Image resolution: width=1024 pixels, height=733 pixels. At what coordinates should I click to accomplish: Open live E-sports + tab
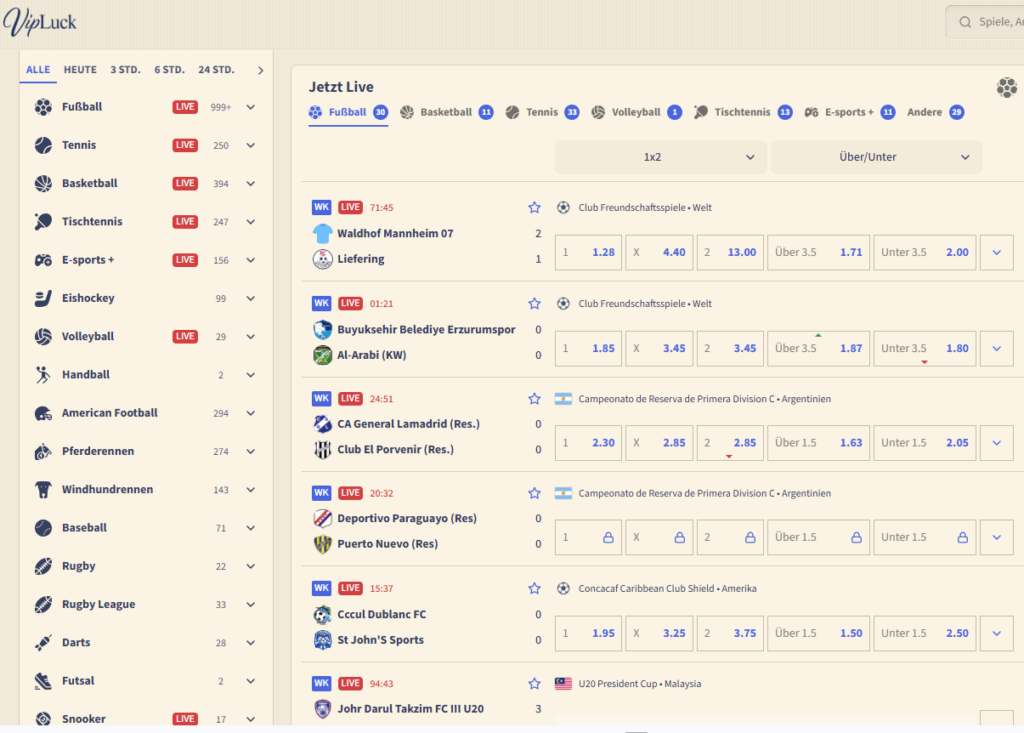pyautogui.click(x=849, y=112)
